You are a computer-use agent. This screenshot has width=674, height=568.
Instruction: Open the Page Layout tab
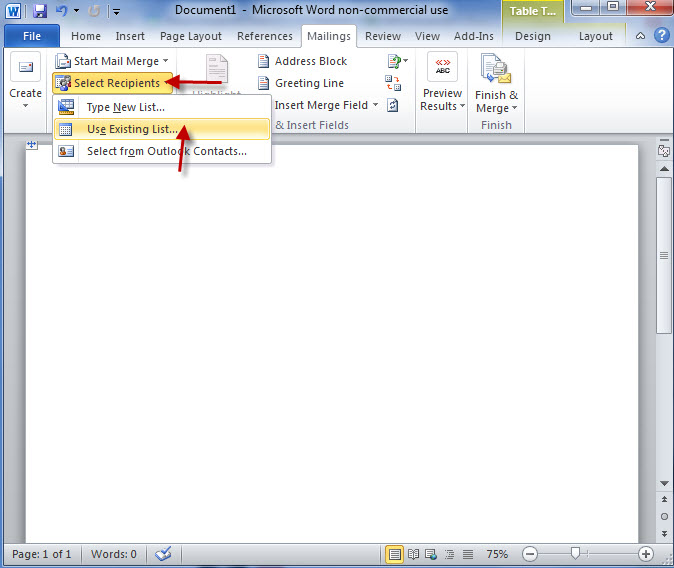pyautogui.click(x=191, y=36)
